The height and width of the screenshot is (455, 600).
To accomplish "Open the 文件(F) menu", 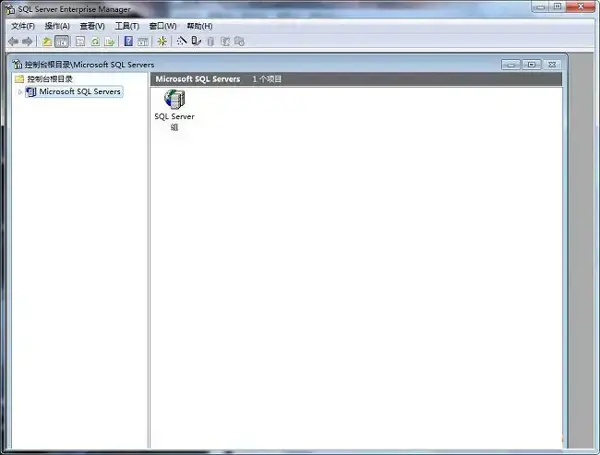I will 23,26.
